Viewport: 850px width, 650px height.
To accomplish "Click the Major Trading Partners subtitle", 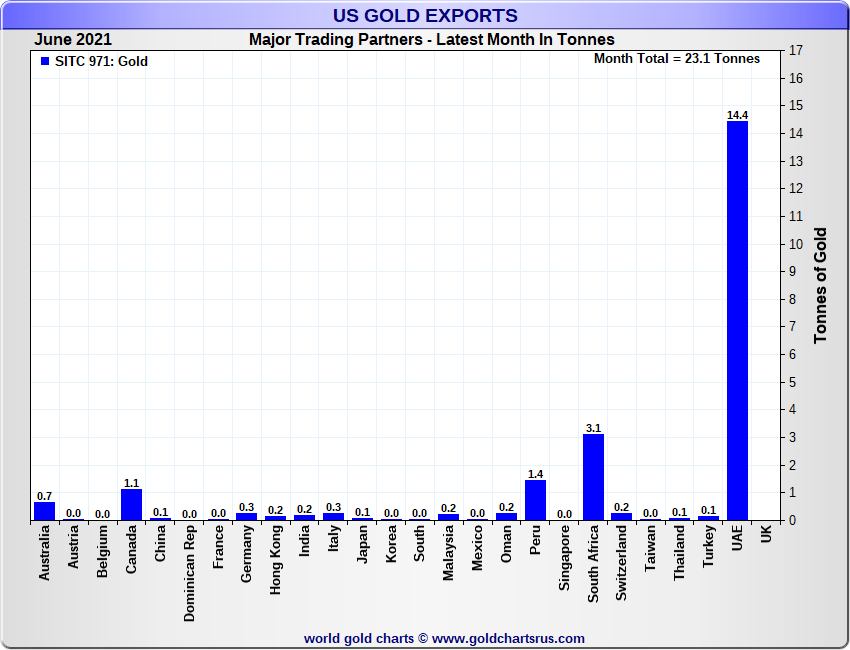I will point(431,40).
